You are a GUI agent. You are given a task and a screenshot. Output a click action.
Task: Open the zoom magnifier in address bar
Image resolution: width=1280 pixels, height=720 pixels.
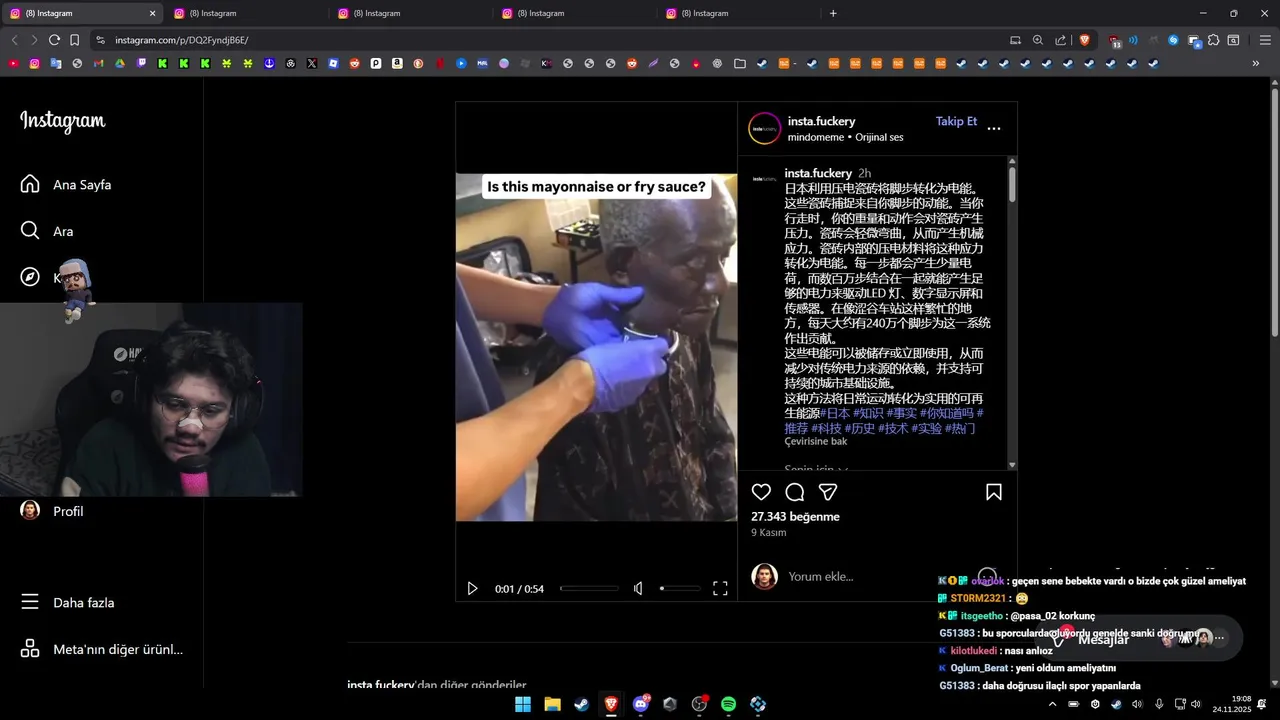pos(1038,40)
